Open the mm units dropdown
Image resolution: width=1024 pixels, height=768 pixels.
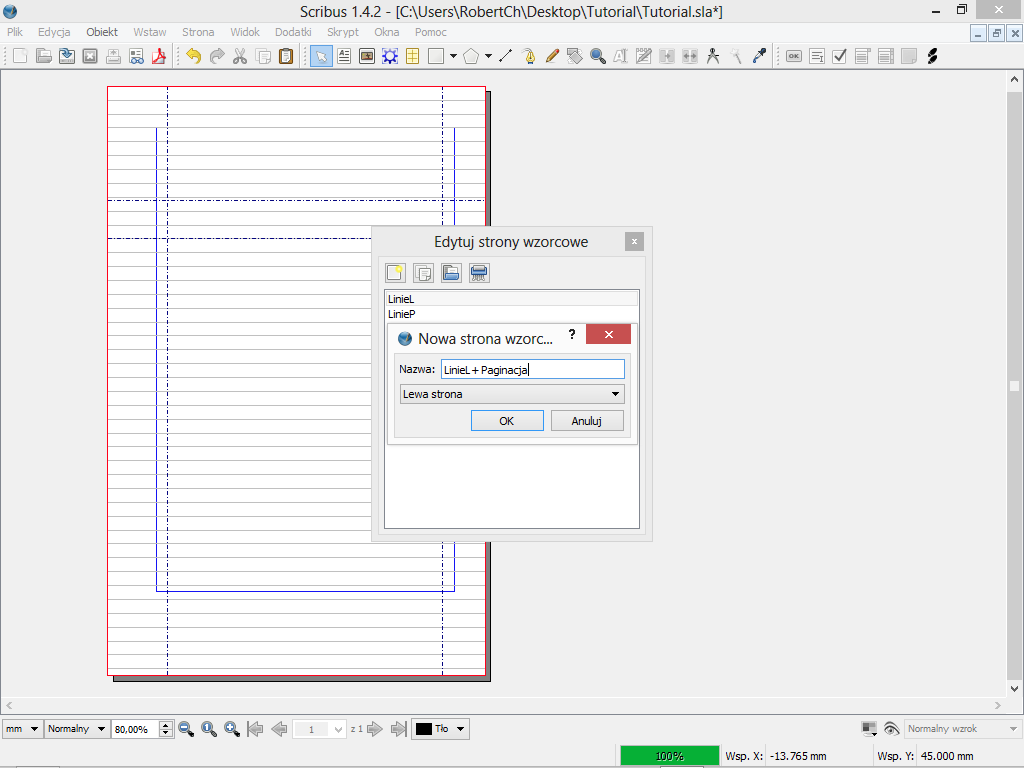pyautogui.click(x=21, y=729)
